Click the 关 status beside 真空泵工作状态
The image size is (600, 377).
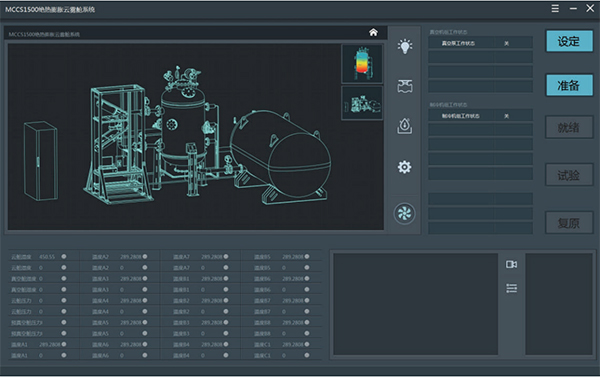(506, 43)
